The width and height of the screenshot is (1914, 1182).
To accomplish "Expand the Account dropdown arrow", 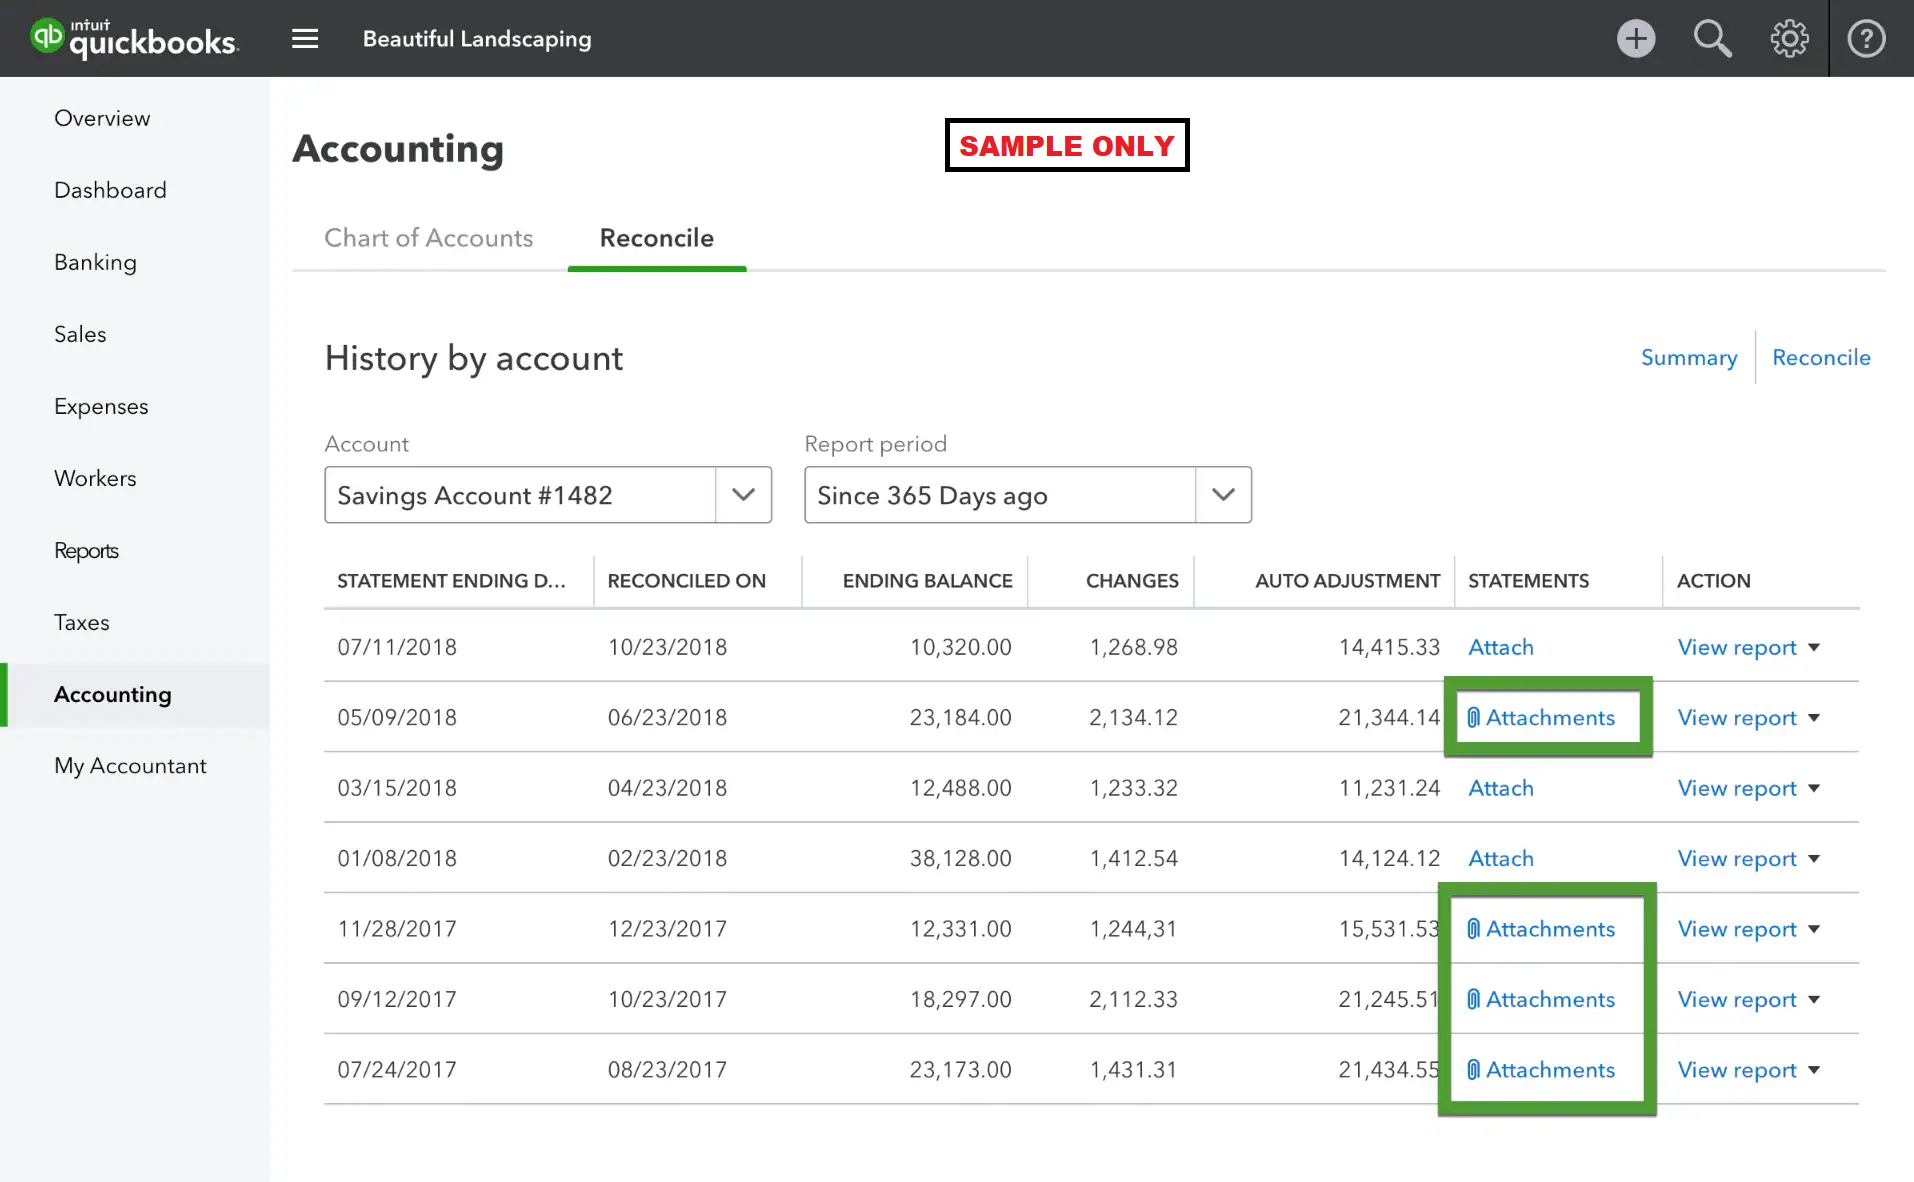I will pyautogui.click(x=743, y=495).
